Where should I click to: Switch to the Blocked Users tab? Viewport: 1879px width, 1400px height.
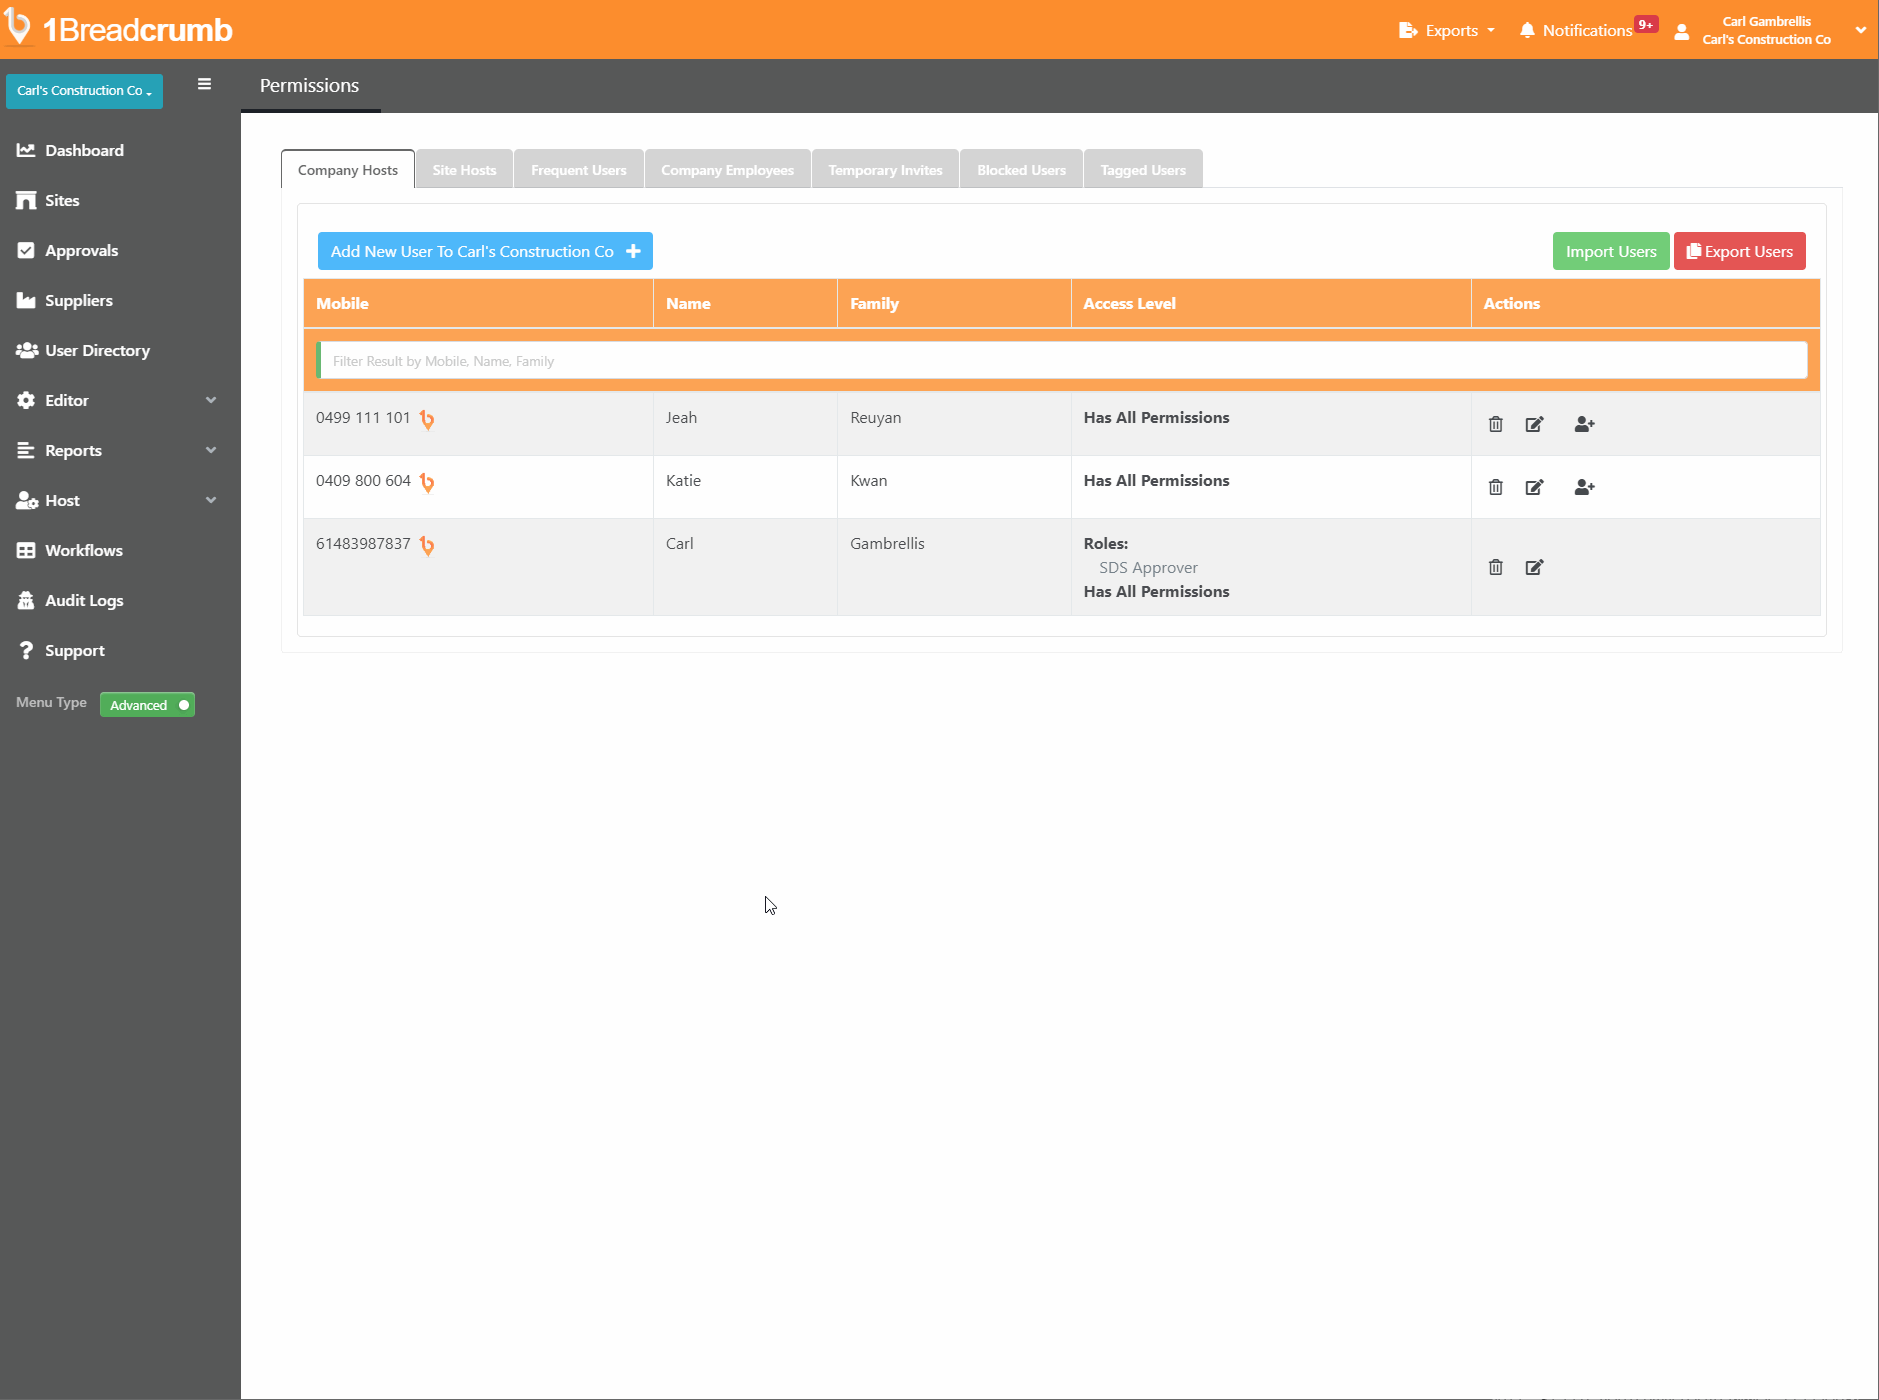pyautogui.click(x=1021, y=170)
